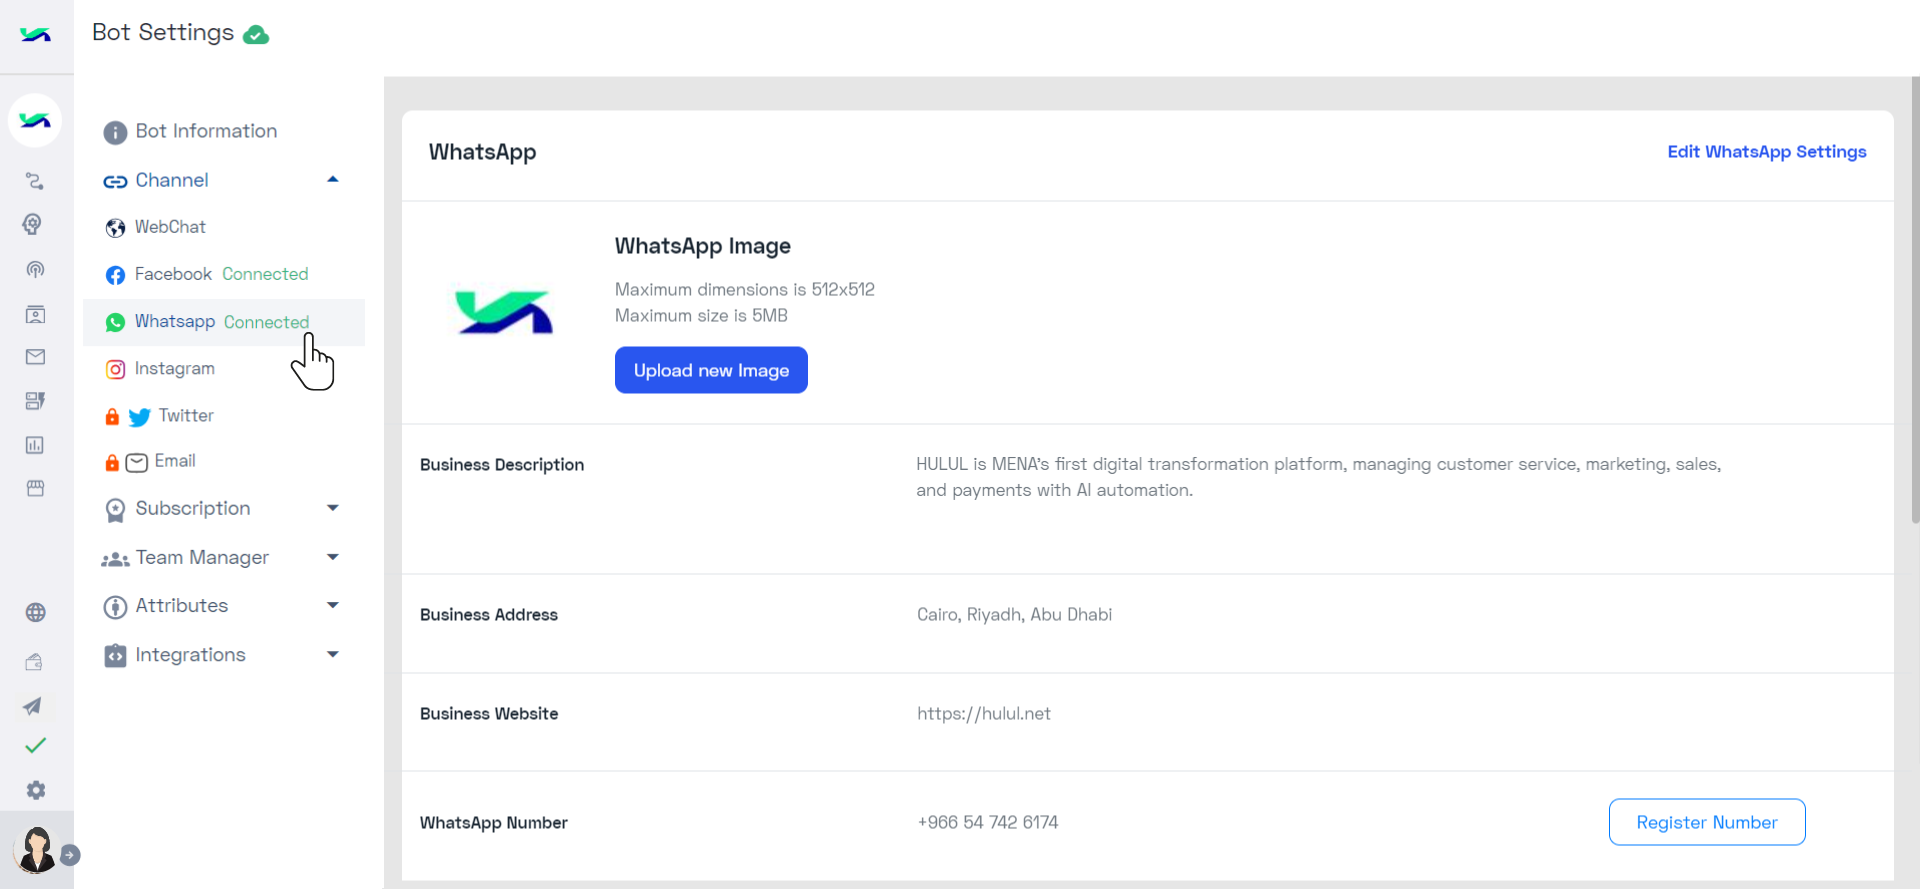This screenshot has height=889, width=1920.
Task: Open the wallet icon in left rail
Action: click(x=35, y=661)
